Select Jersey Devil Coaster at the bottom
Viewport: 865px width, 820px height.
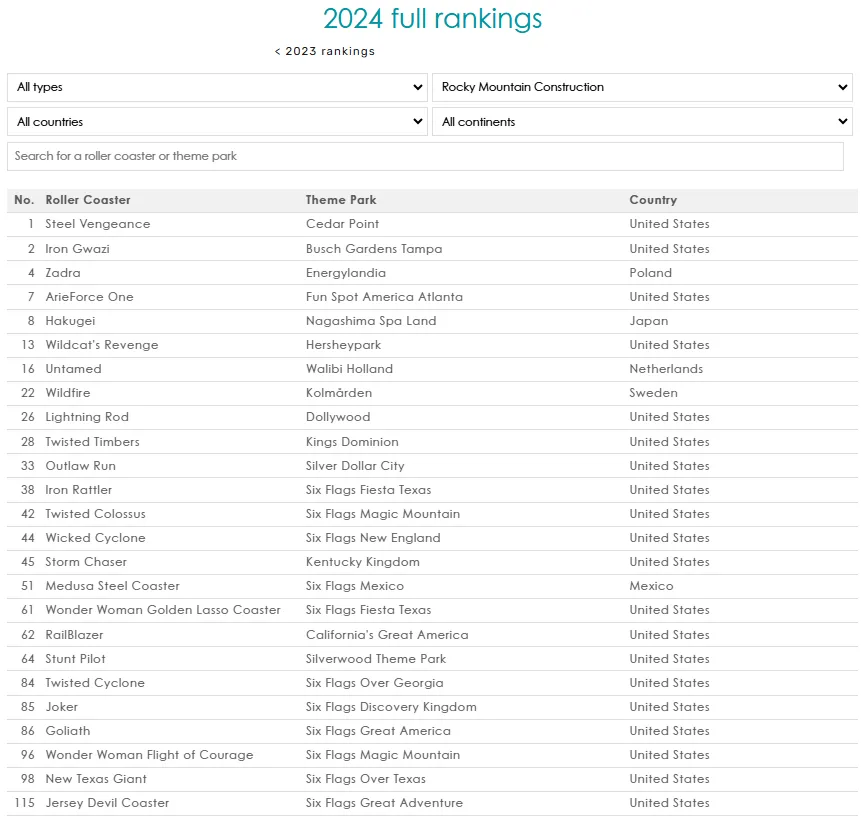click(106, 803)
